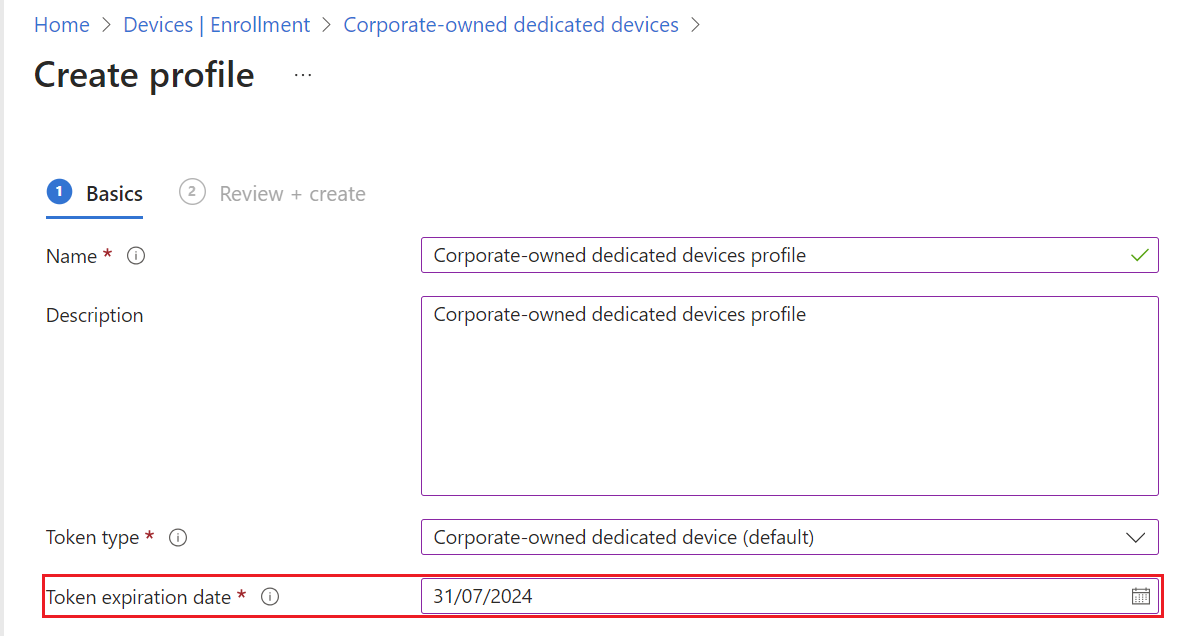This screenshot has width=1185, height=636.
Task: Open the Home breadcrumb link
Action: [61, 24]
